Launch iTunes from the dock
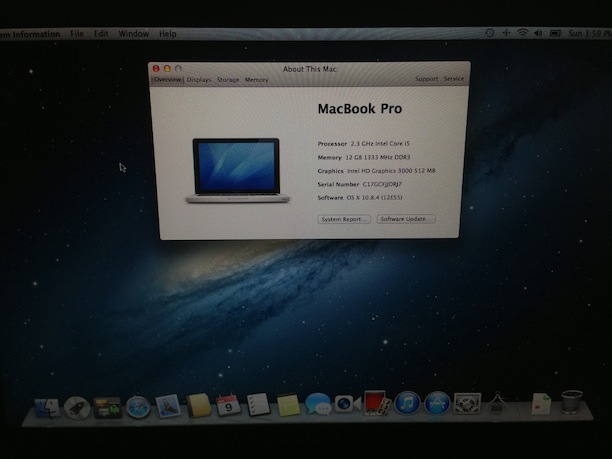 (x=405, y=403)
